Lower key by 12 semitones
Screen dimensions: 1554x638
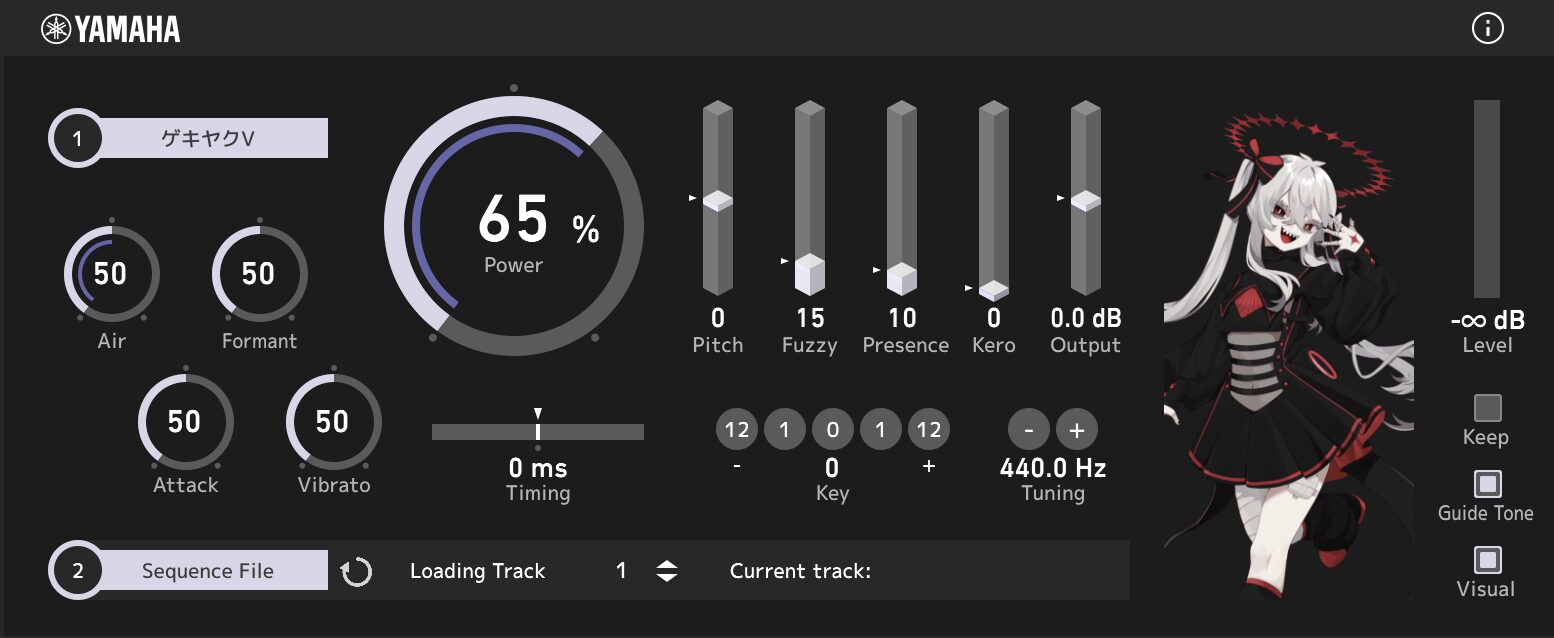point(737,430)
